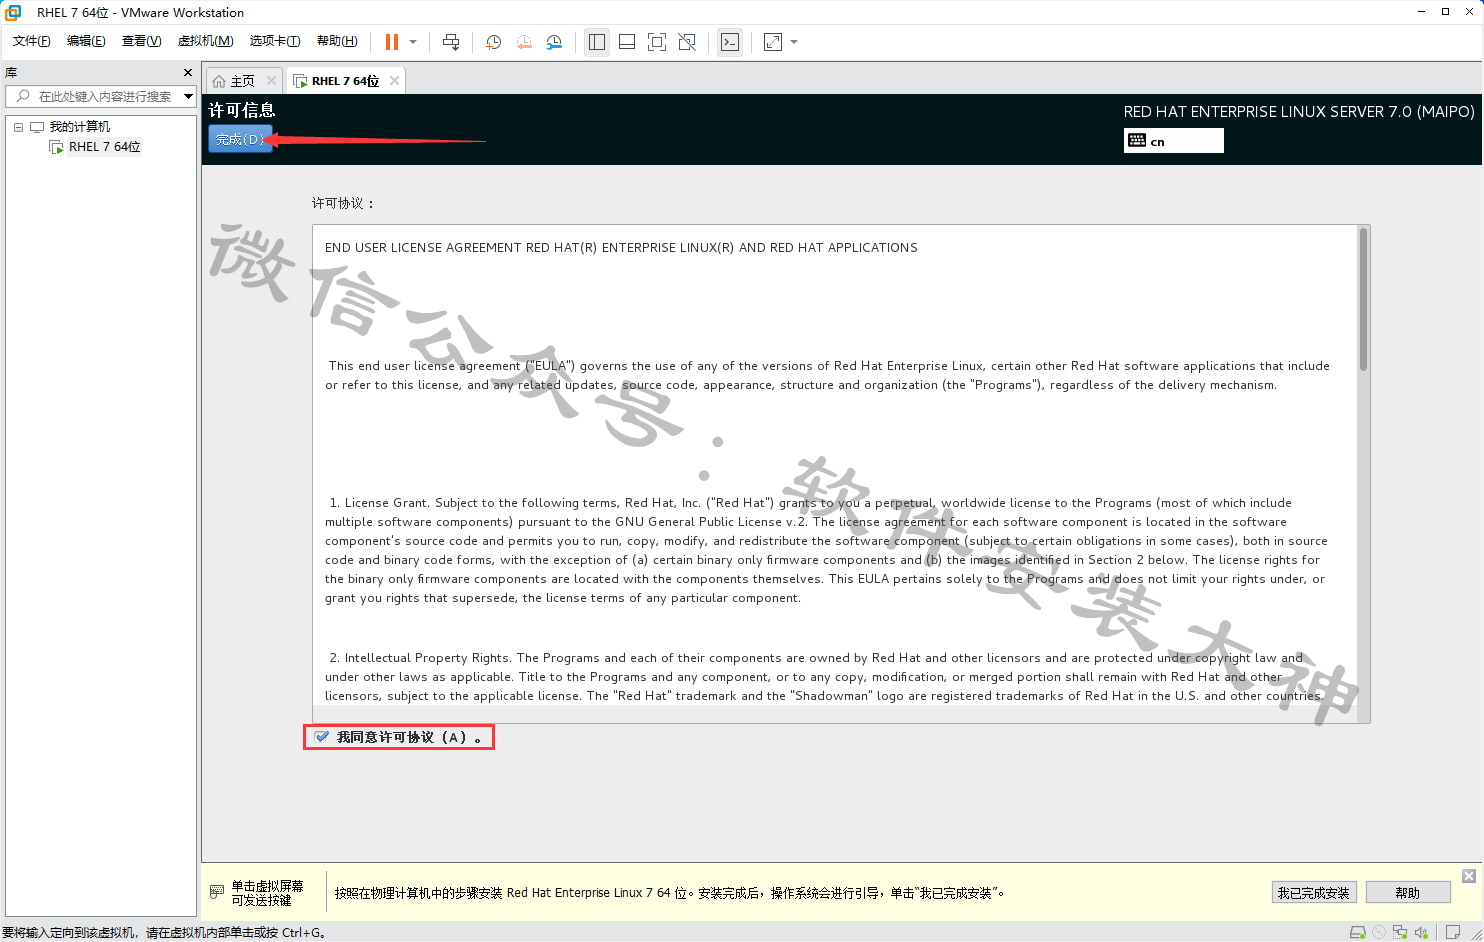Open the stretch display dropdown arrow
Screen dimensions: 1484x942
click(794, 42)
